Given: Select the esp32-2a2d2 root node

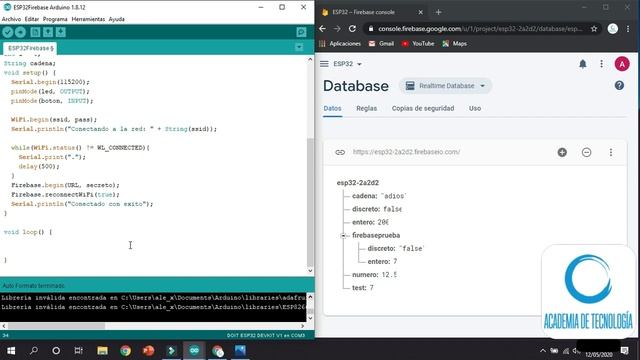Looking at the screenshot, I should pyautogui.click(x=358, y=183).
